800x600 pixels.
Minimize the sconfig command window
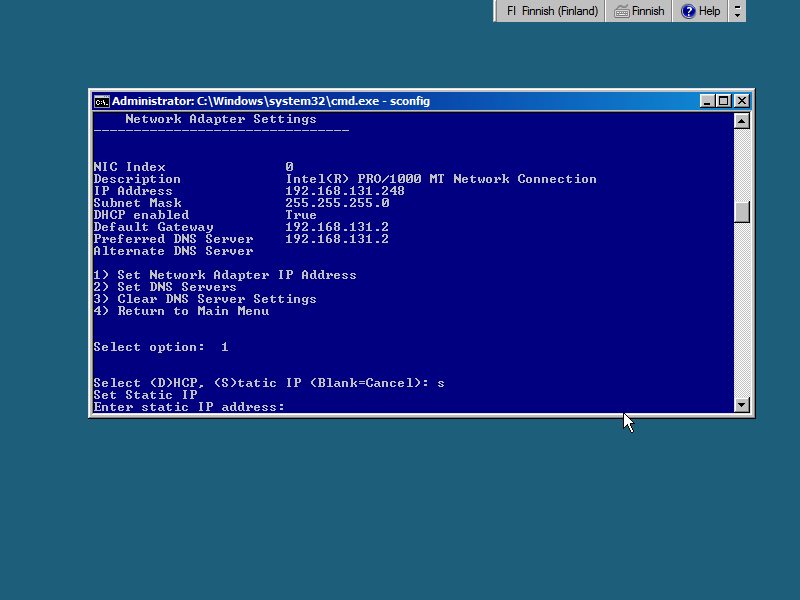[x=708, y=101]
